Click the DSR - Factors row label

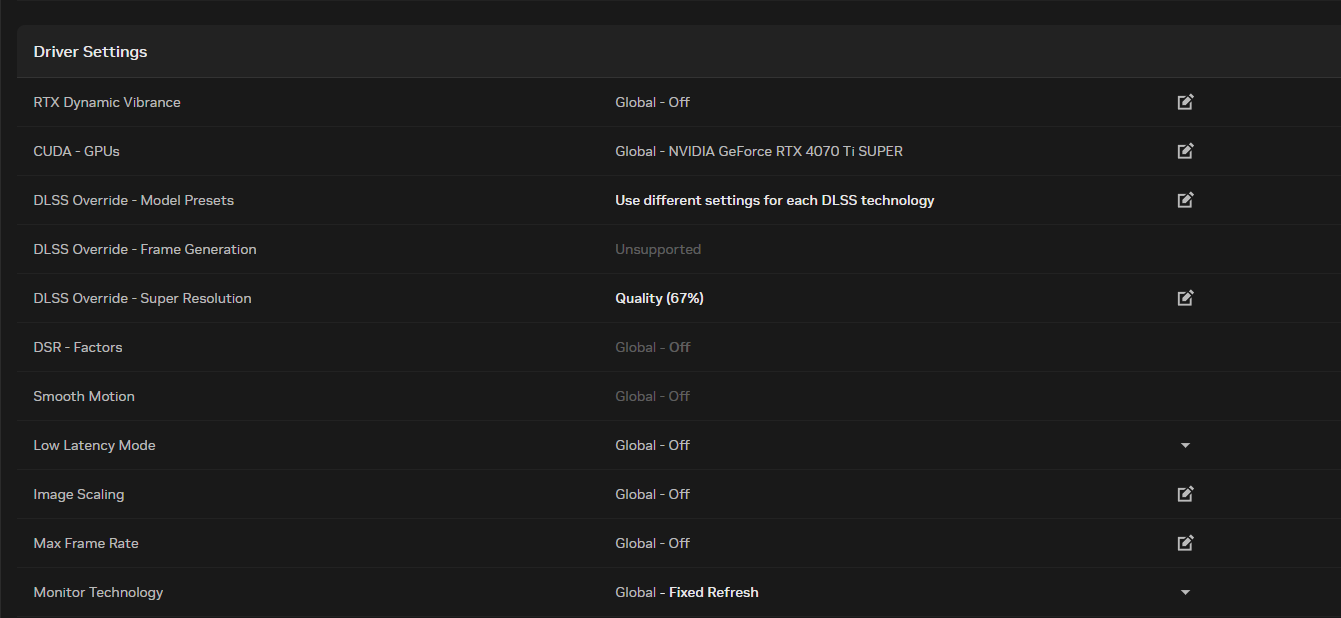[x=78, y=347]
